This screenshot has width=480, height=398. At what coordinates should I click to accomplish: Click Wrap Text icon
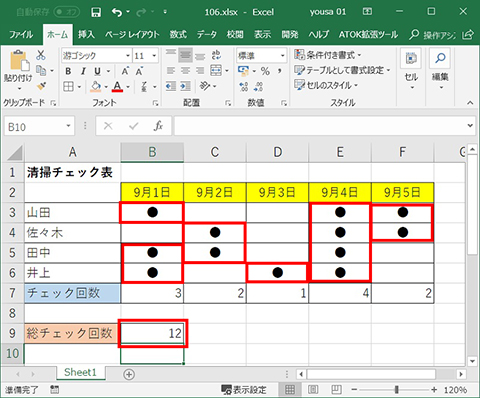tap(216, 55)
